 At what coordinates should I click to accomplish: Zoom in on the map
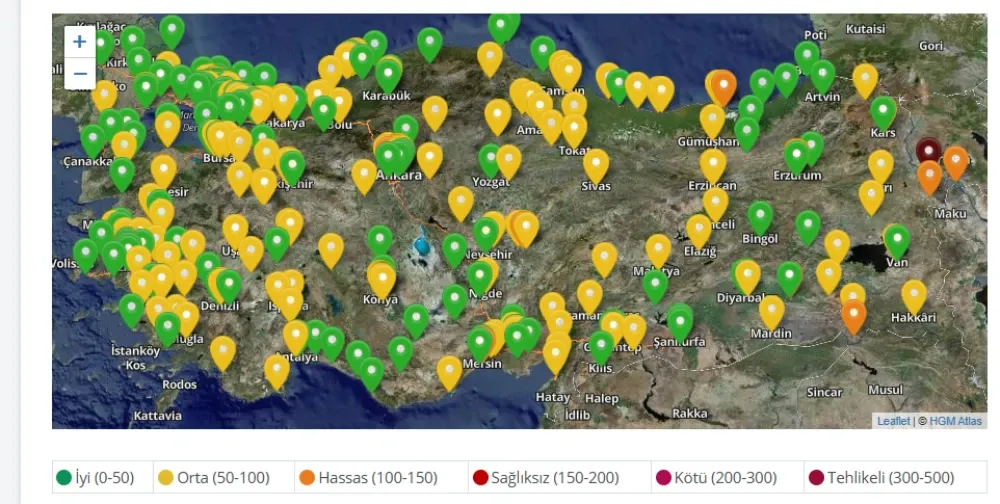[80, 42]
